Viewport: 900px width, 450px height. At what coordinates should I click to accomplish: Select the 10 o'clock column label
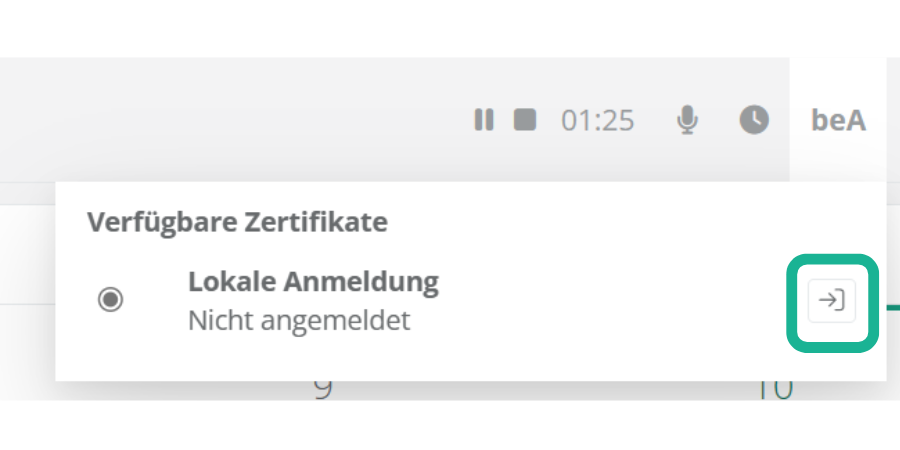776,390
